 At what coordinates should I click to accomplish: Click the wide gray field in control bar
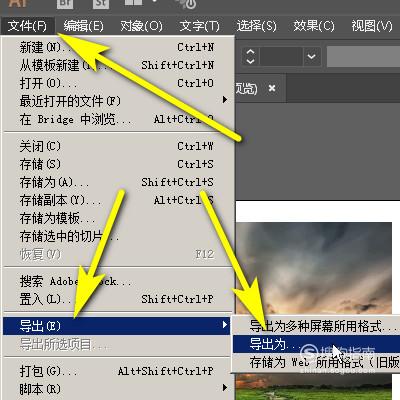tap(363, 57)
